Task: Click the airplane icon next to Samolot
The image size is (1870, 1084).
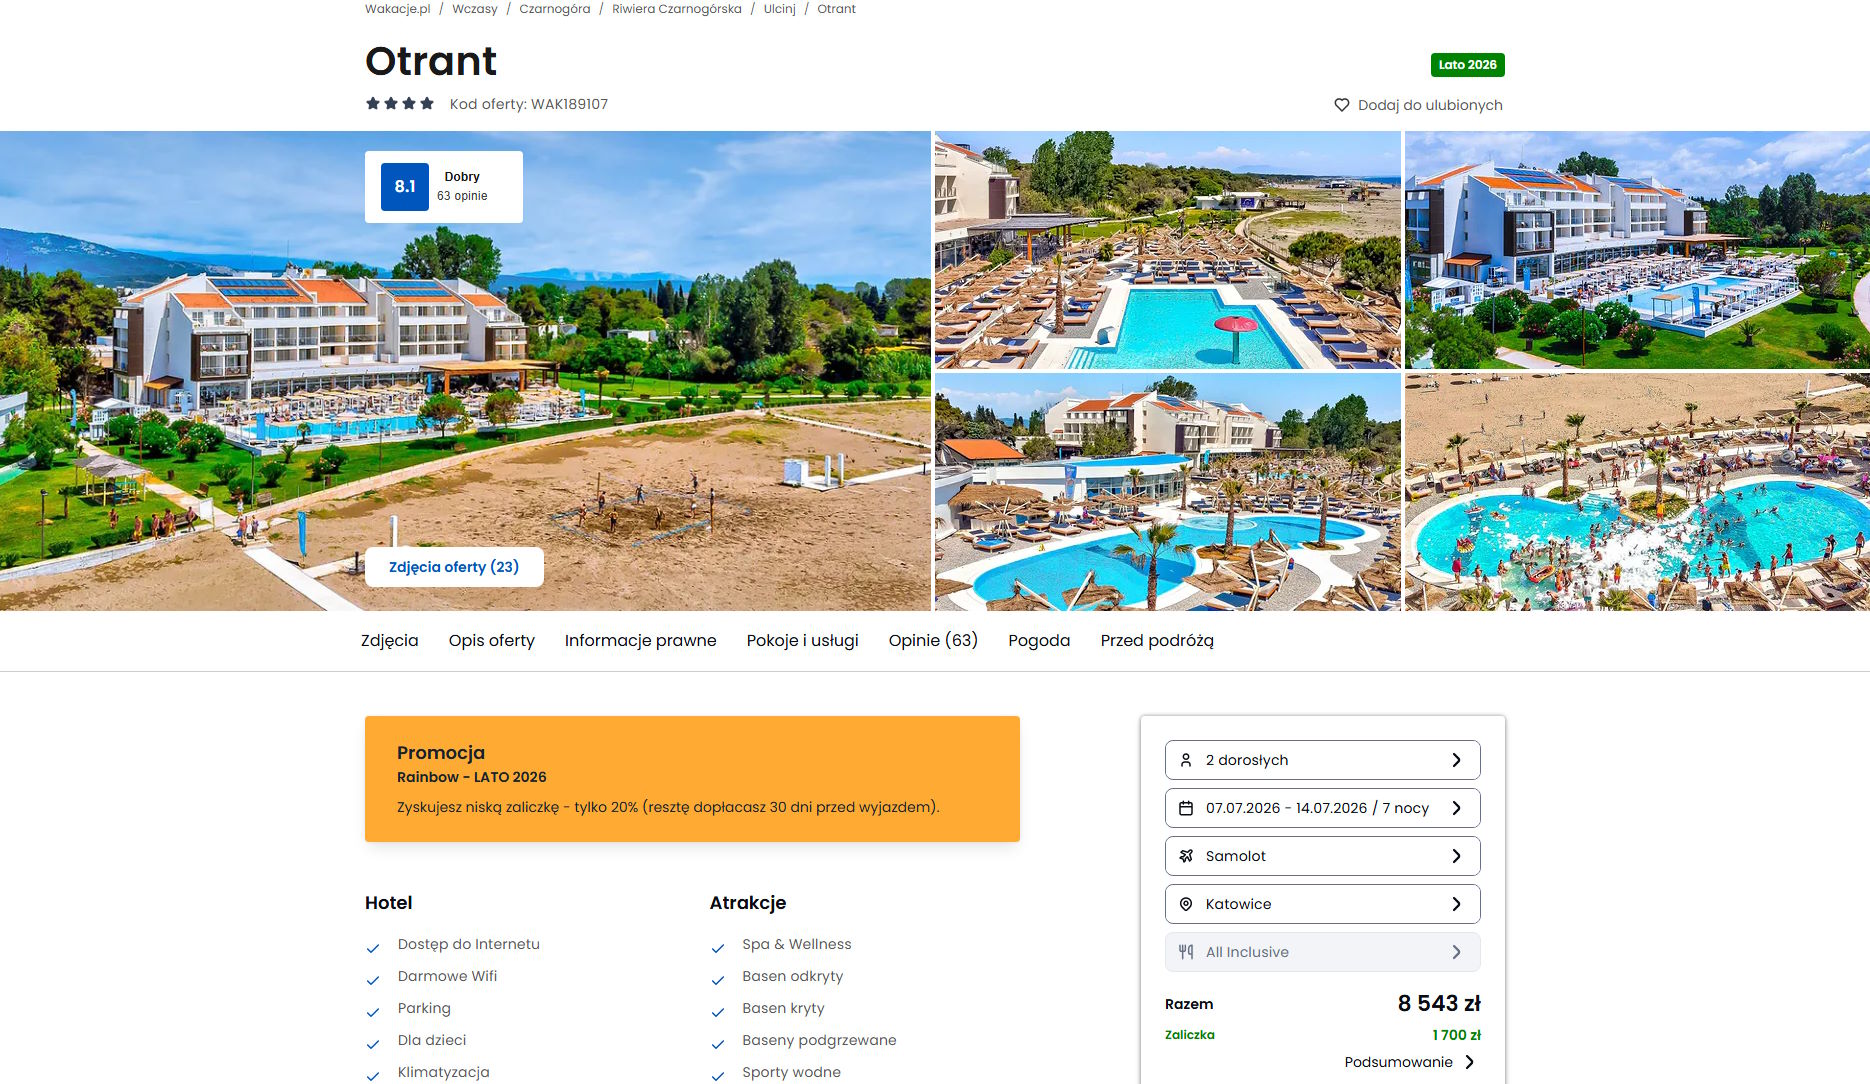Action: point(1186,856)
